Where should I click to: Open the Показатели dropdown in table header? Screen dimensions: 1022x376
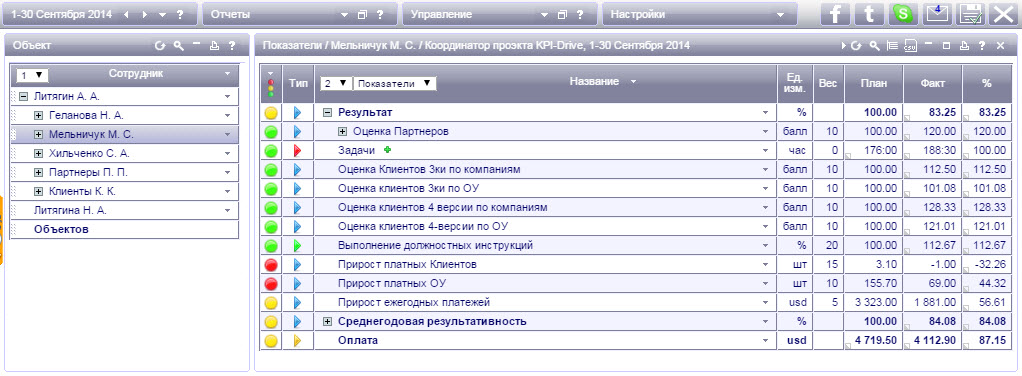tap(394, 83)
